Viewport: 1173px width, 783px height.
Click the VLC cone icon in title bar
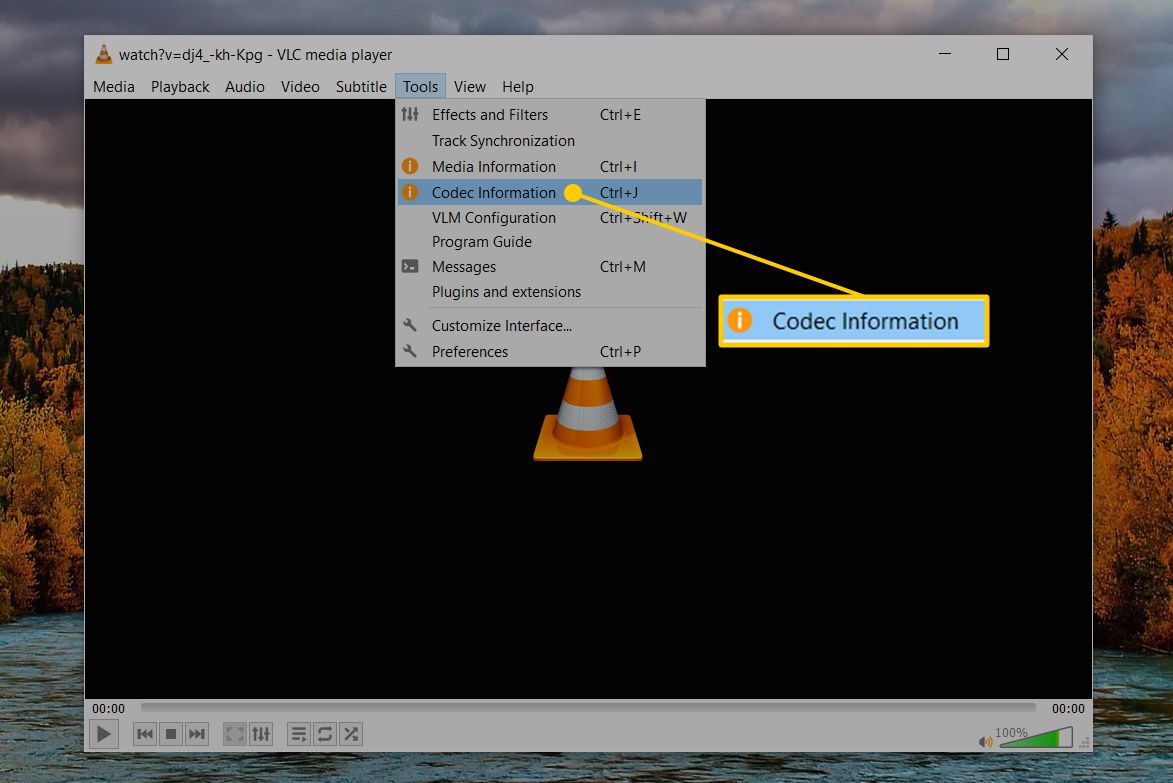coord(104,54)
